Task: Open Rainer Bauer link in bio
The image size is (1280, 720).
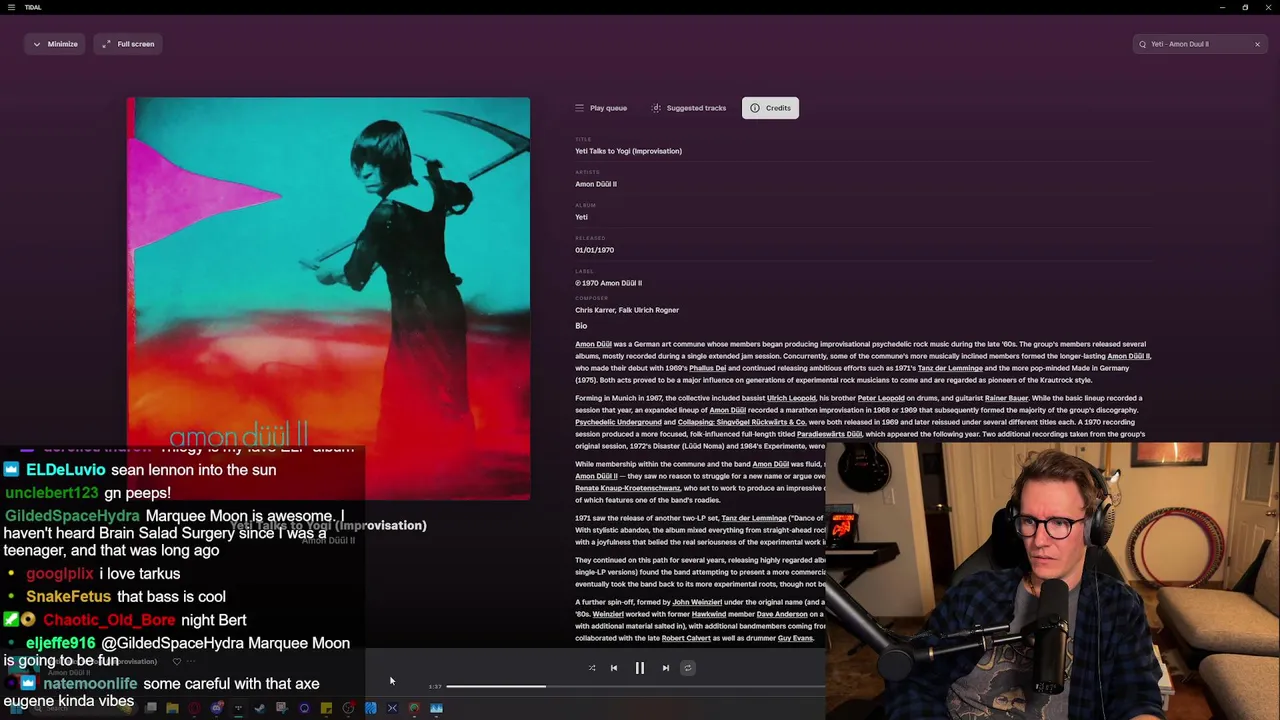Action: [x=1006, y=398]
